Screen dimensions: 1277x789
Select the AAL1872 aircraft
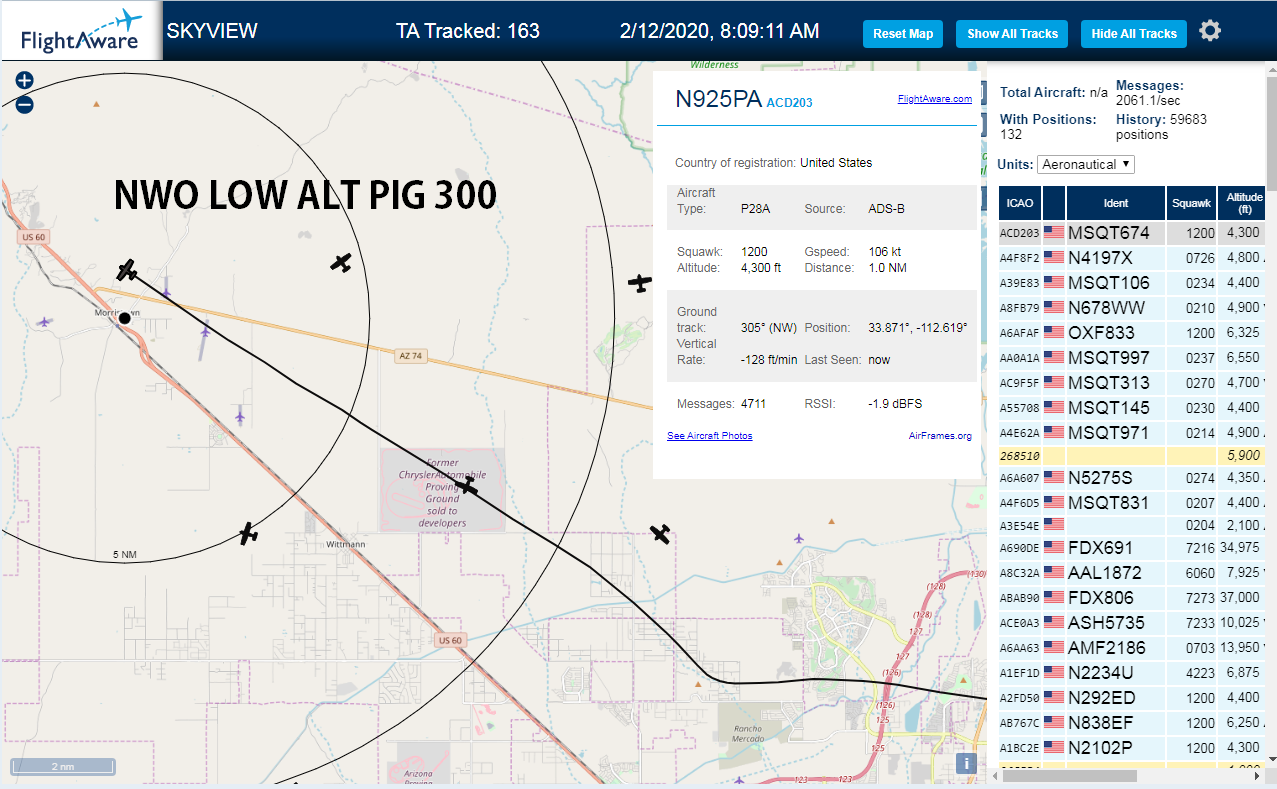pyautogui.click(x=1132, y=573)
